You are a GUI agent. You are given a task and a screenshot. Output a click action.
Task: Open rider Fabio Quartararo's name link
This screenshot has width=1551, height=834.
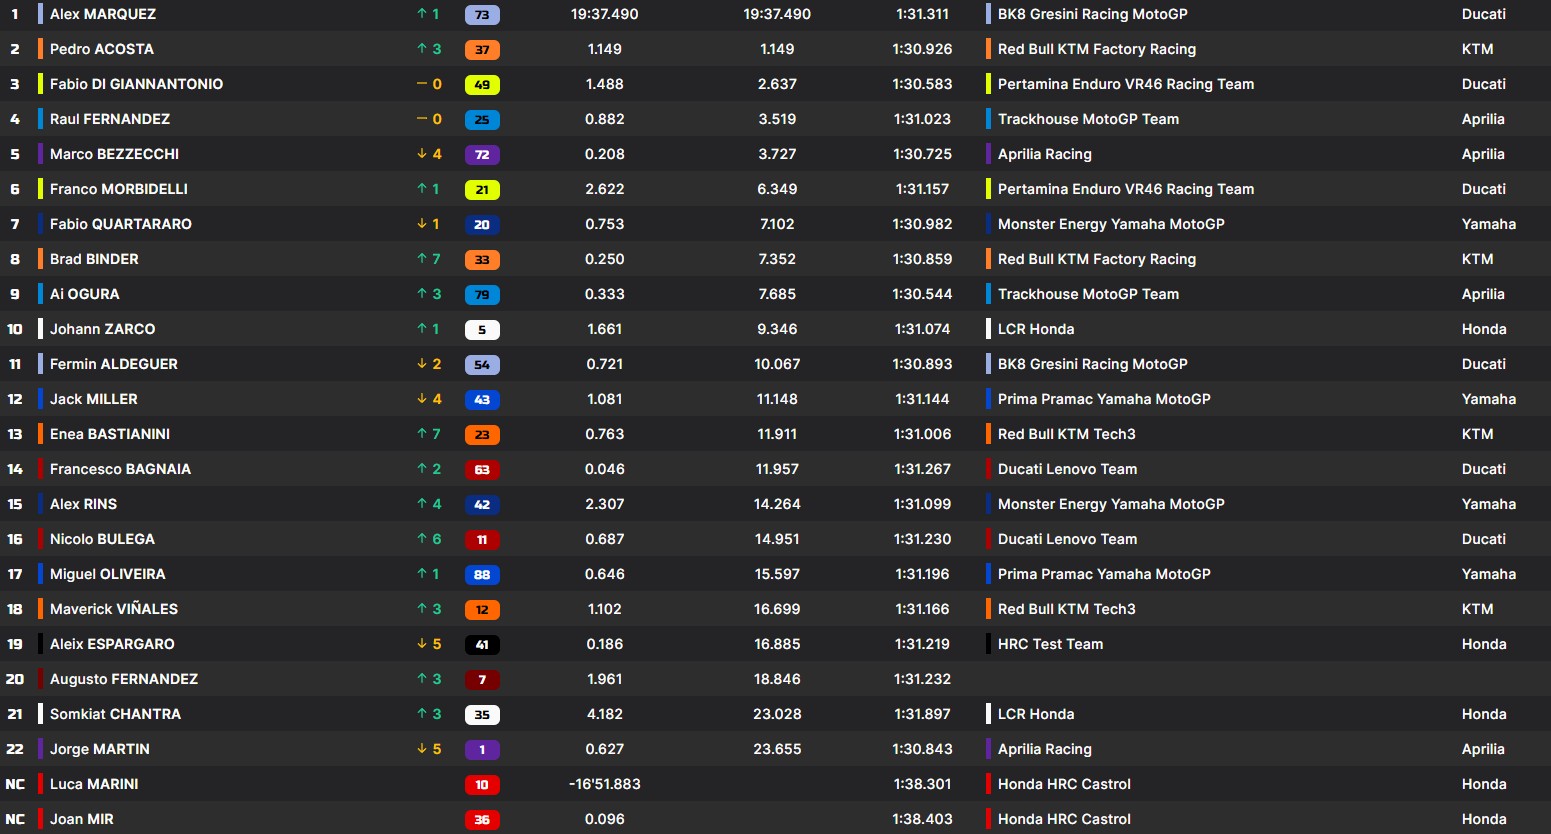point(120,224)
